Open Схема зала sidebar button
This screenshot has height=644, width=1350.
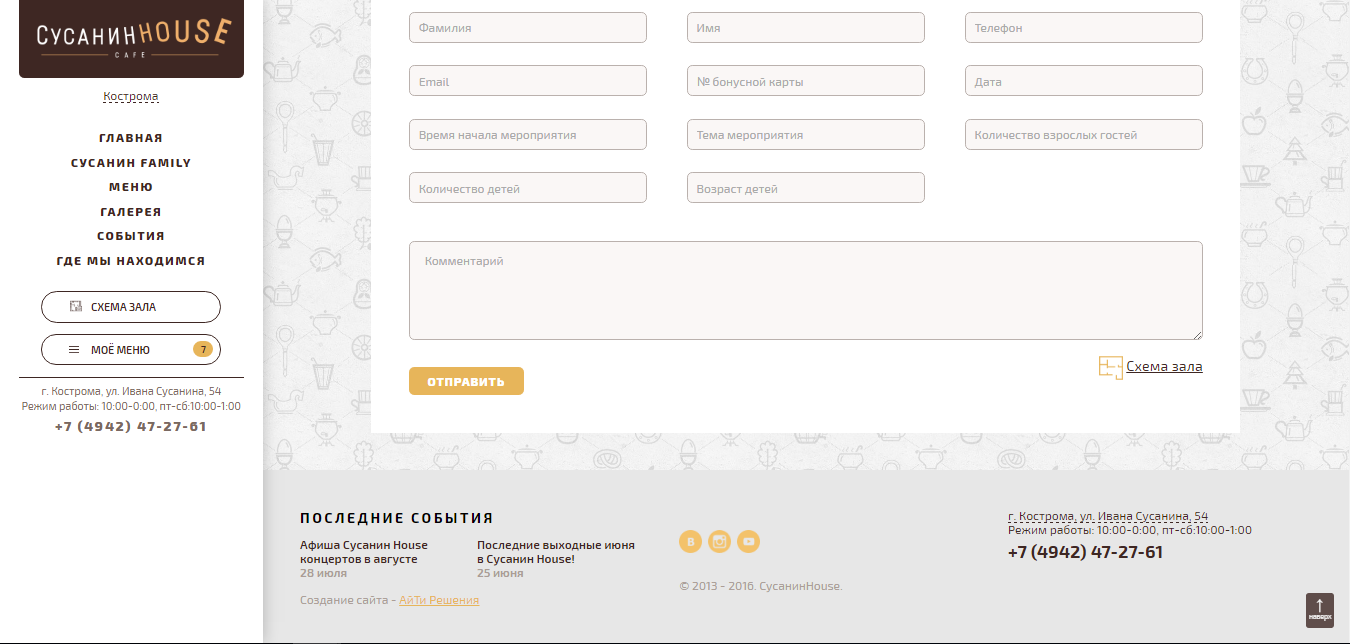pos(131,307)
